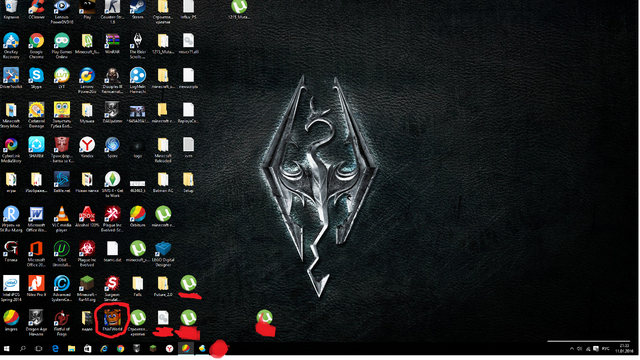
Task: Select the Surgeon Simulator shortcut
Action: coord(112,288)
